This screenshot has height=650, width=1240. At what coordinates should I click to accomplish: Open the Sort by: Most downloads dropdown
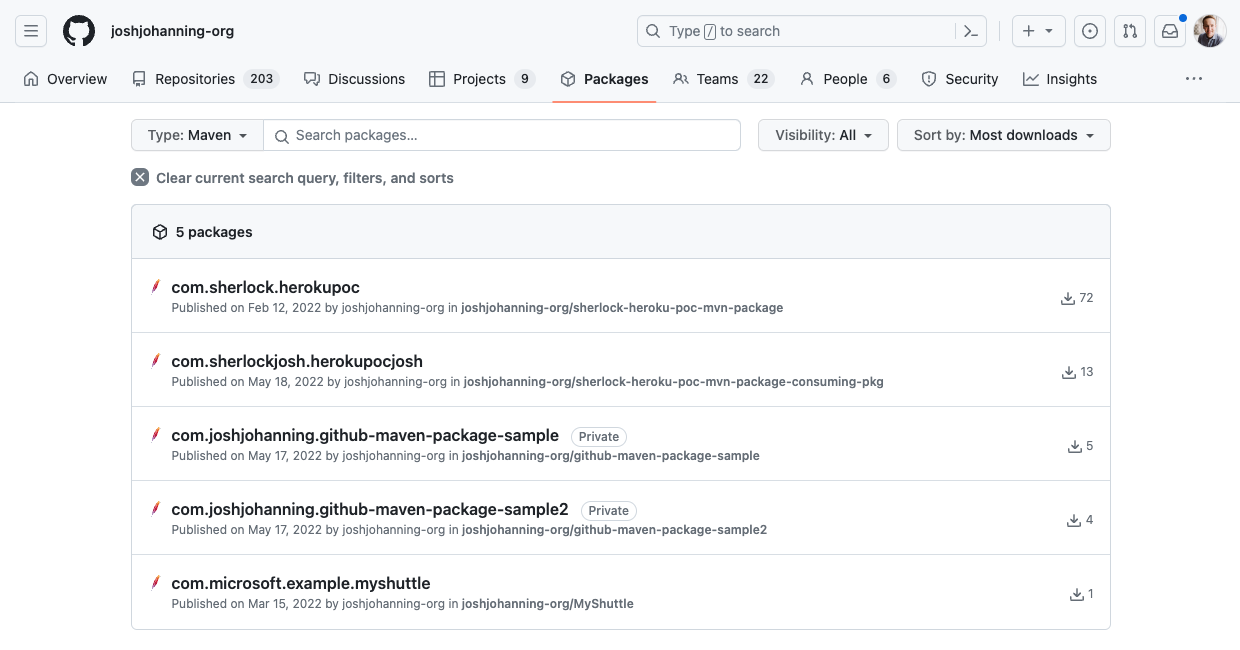pos(1003,134)
